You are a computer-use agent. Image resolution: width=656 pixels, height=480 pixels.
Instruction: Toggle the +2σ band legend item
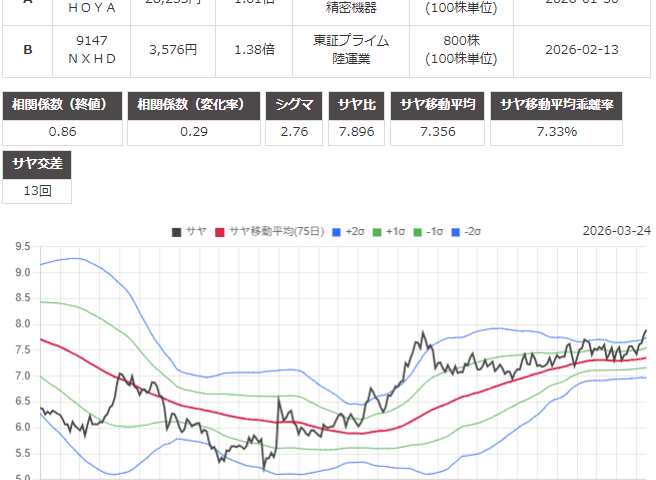pyautogui.click(x=350, y=231)
